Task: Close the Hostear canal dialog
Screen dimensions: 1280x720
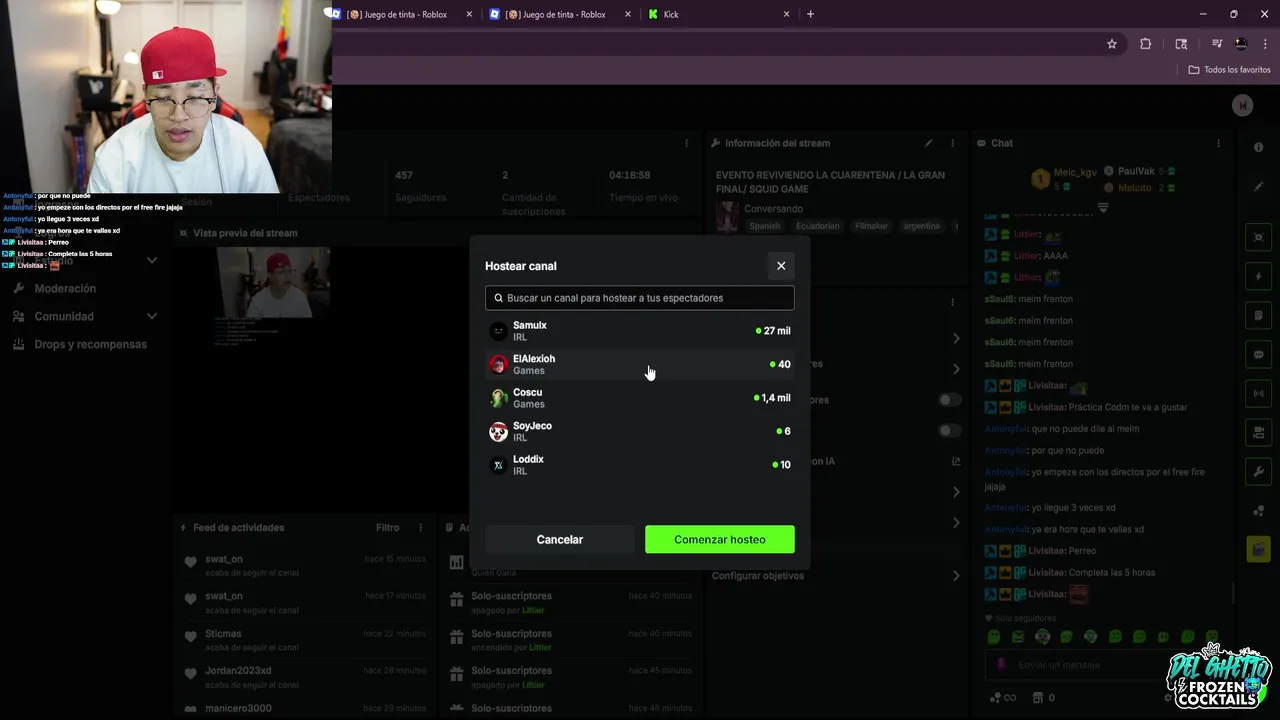Action: pyautogui.click(x=781, y=266)
